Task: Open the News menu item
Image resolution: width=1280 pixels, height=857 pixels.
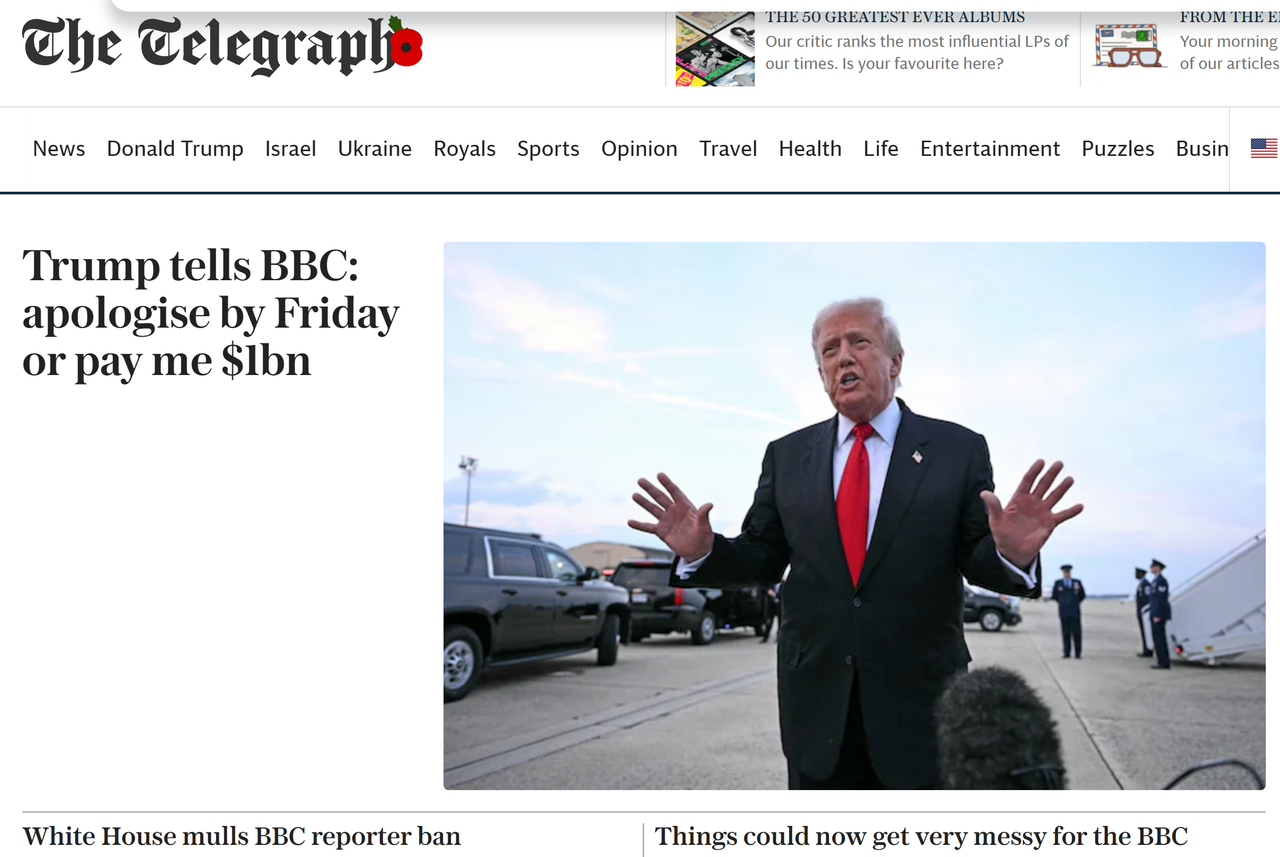Action: click(x=59, y=148)
